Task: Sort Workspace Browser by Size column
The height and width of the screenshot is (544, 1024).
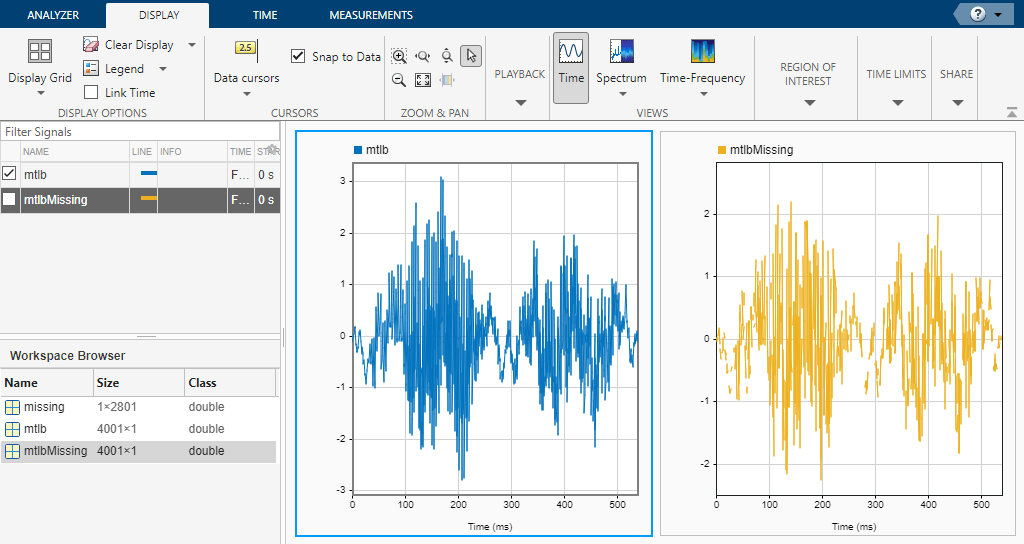Action: tap(138, 383)
